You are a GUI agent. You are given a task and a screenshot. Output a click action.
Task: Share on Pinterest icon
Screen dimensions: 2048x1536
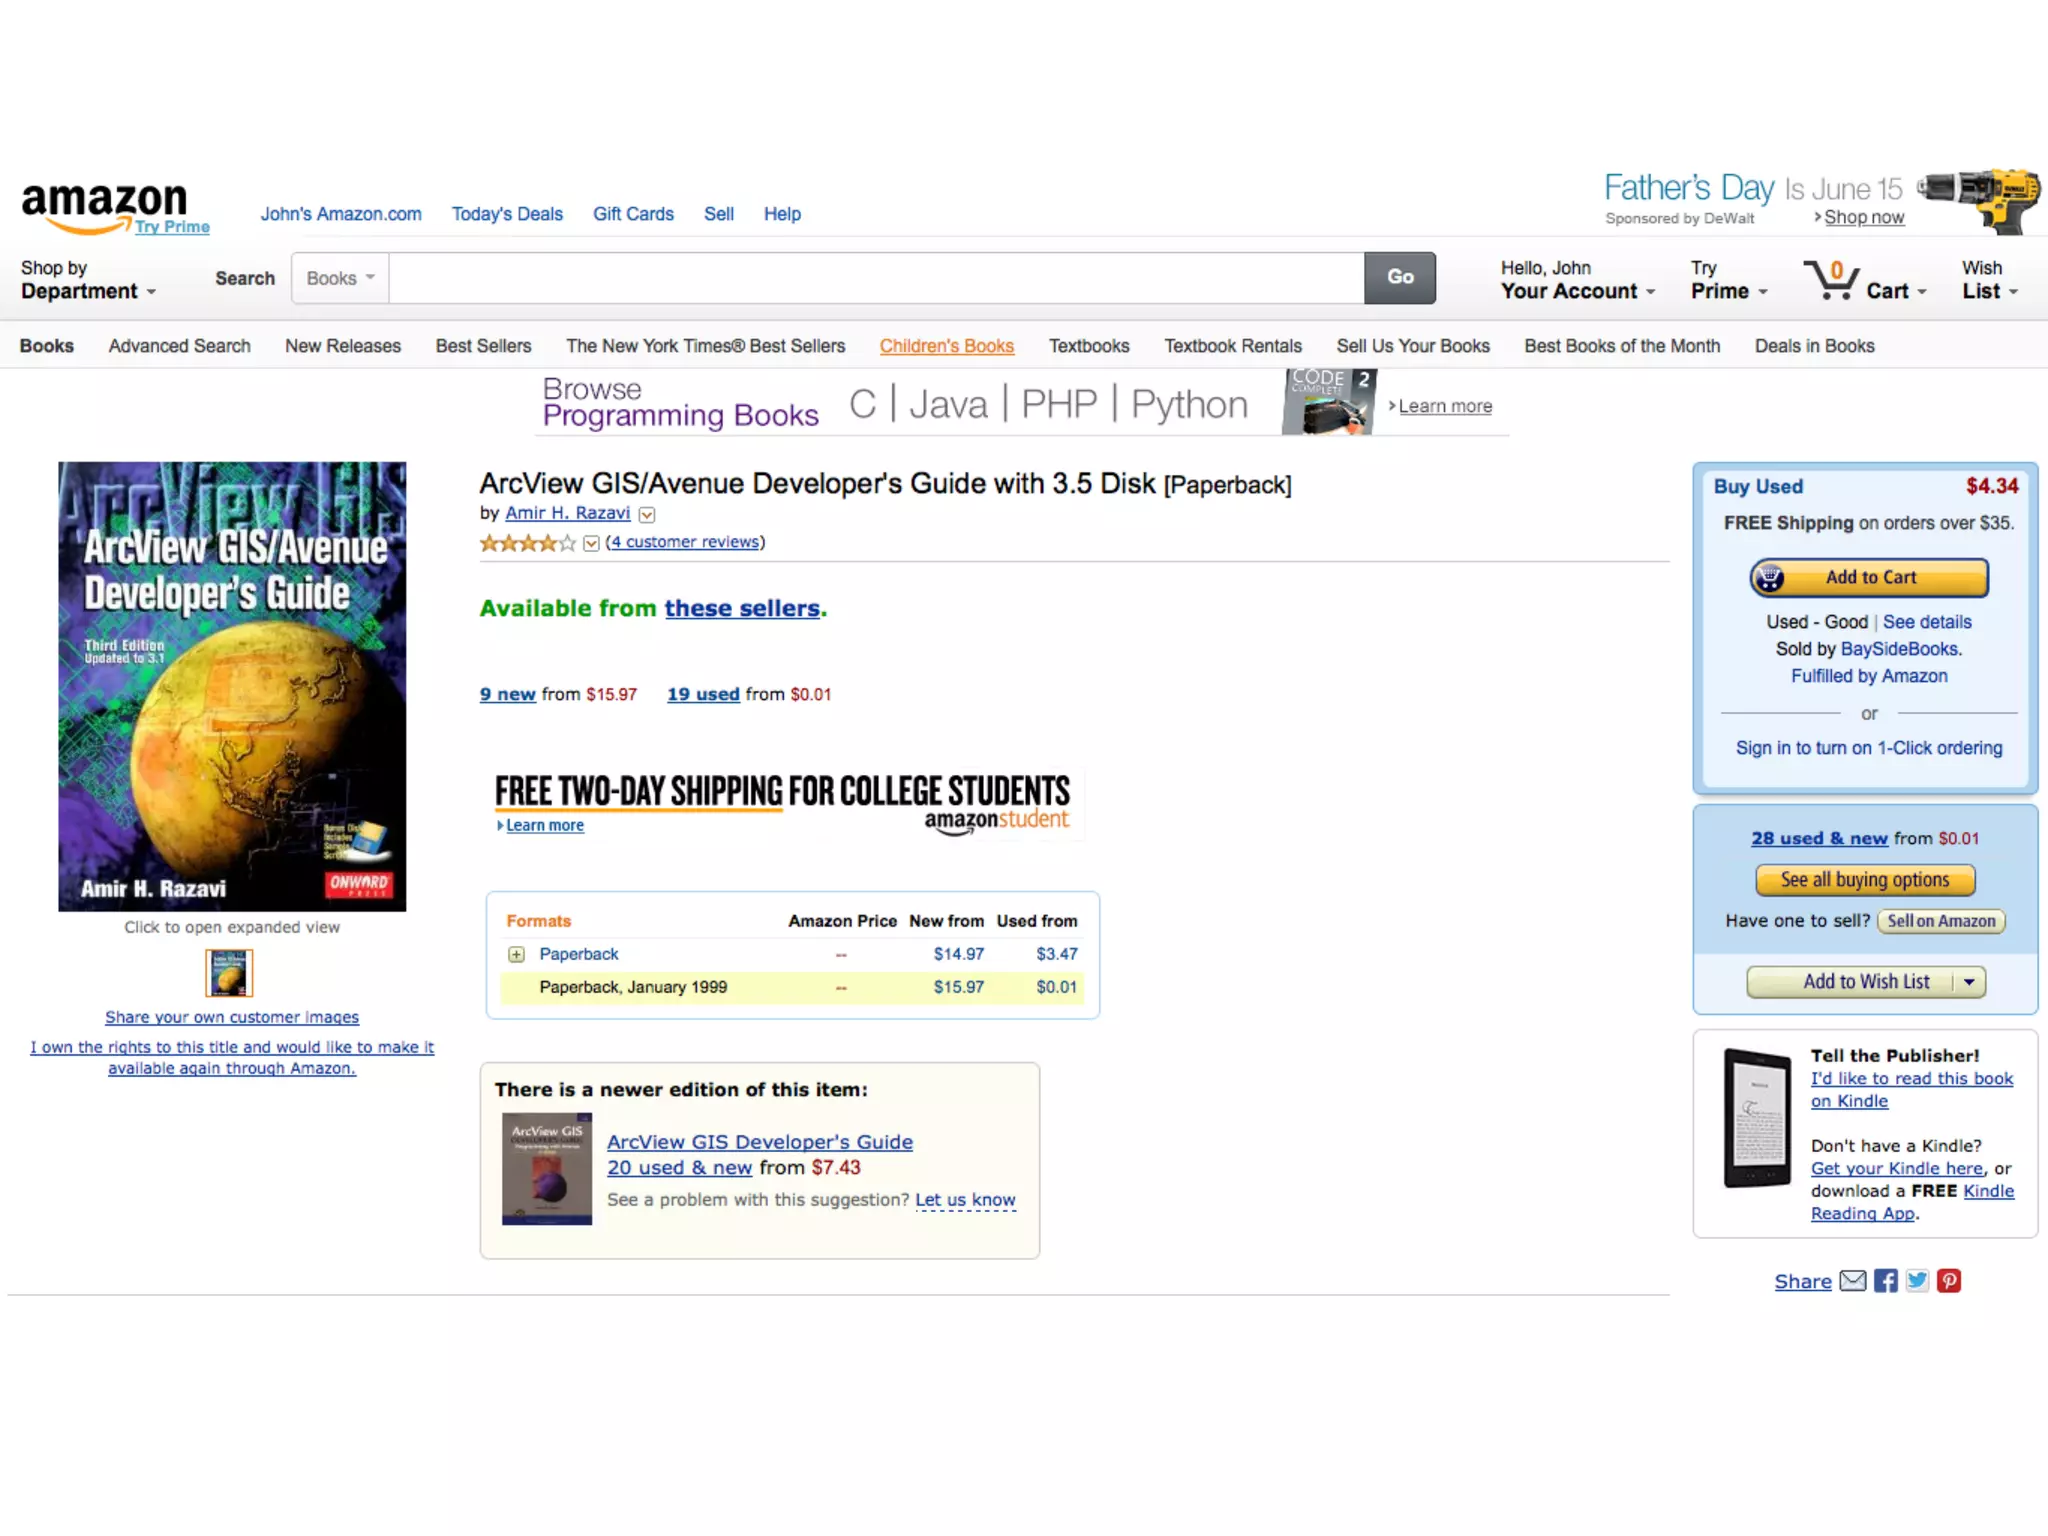point(1949,1281)
